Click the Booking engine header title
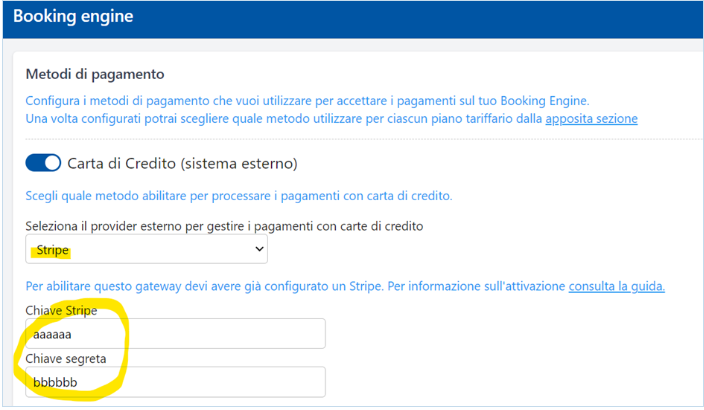Screen dimensions: 704x410 tap(72, 17)
